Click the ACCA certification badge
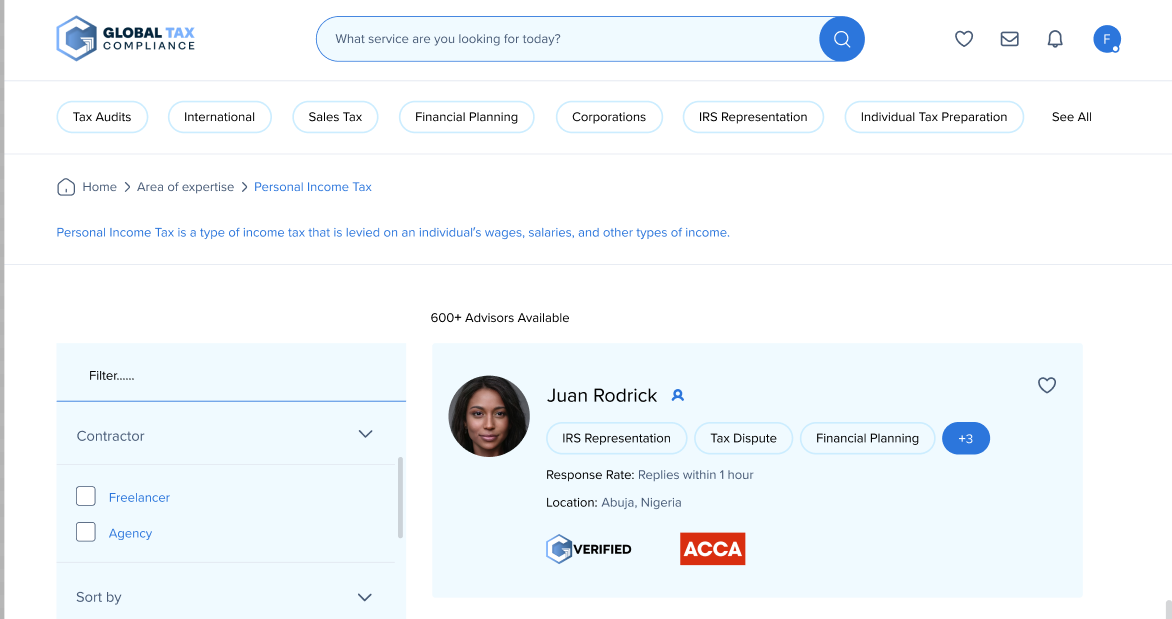The width and height of the screenshot is (1172, 619). (712, 549)
